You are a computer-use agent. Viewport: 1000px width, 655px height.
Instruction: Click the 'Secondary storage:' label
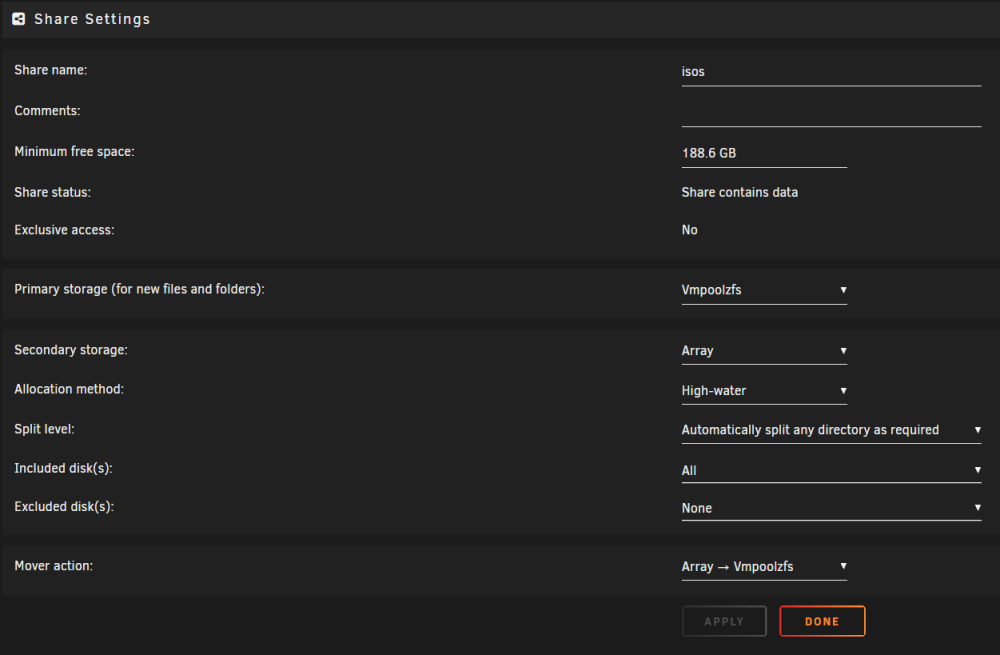[x=71, y=350]
